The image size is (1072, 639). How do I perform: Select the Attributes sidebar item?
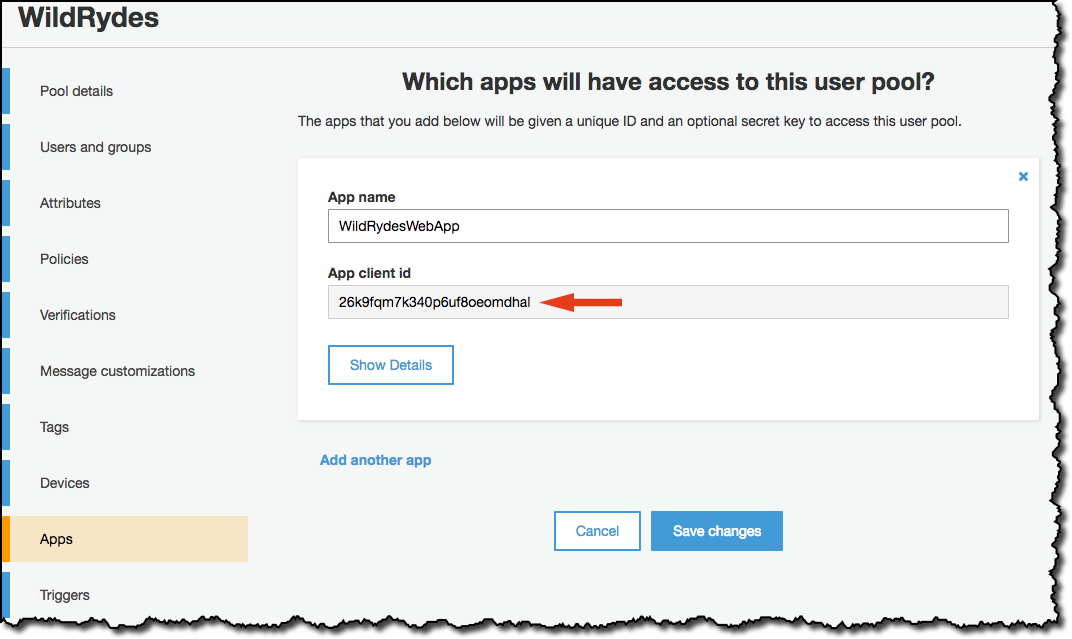click(x=70, y=203)
